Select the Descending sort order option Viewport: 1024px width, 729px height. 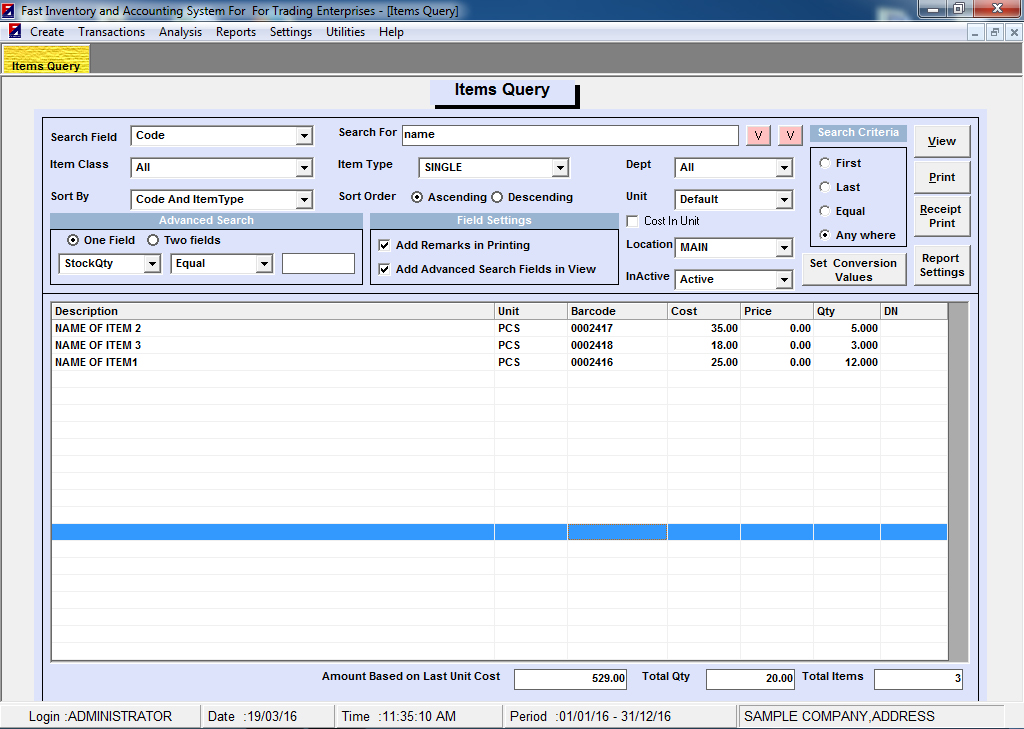497,197
